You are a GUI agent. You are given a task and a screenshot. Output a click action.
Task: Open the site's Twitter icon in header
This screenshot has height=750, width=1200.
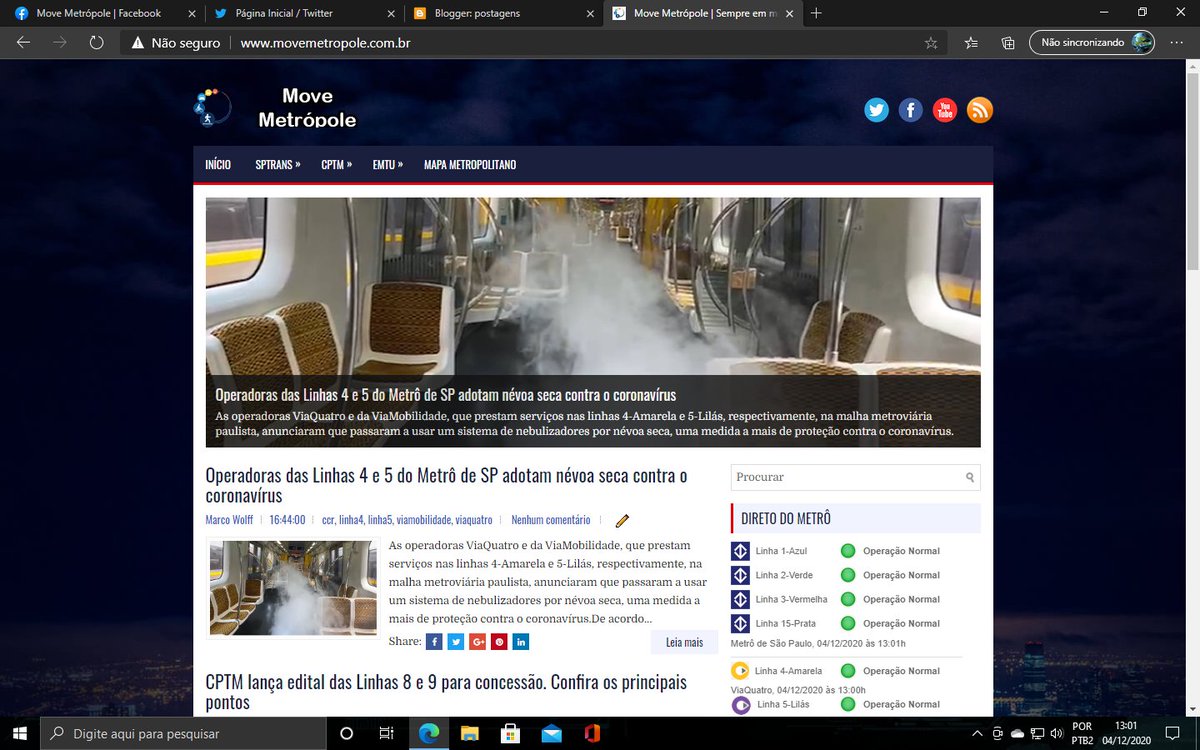coord(877,110)
